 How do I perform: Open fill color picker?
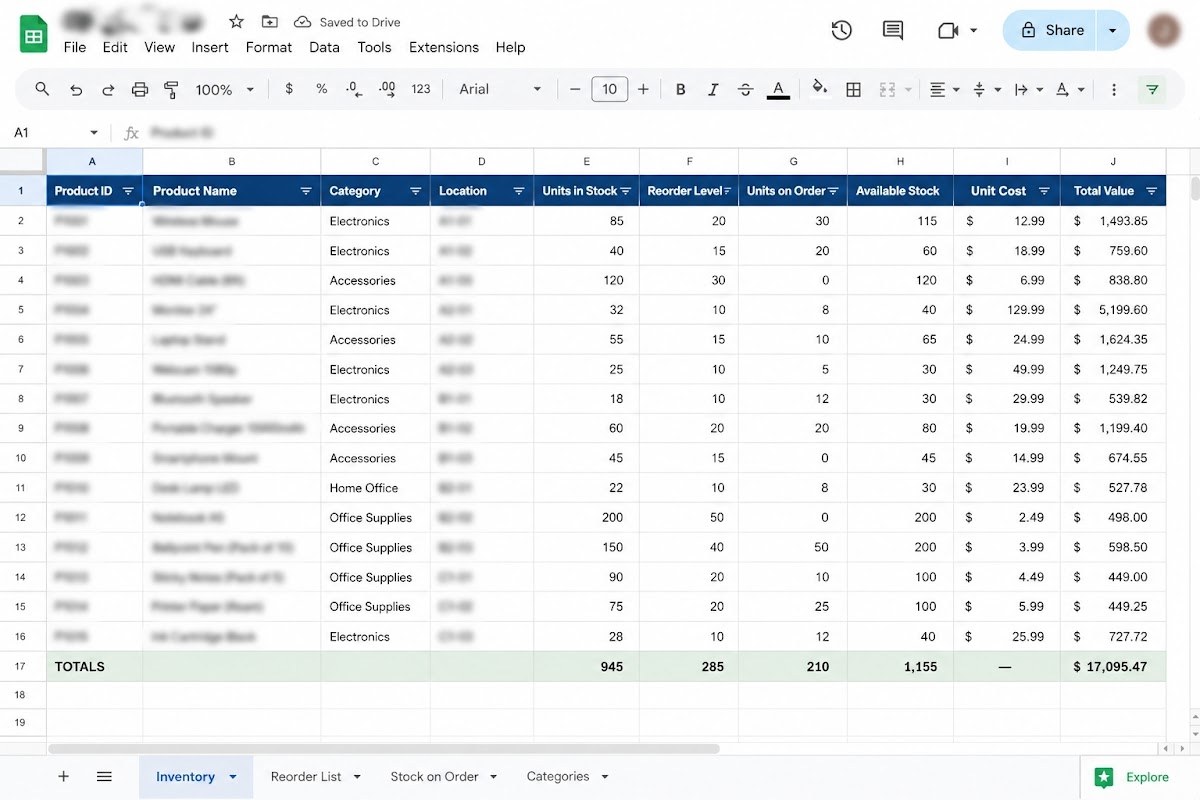coord(820,89)
